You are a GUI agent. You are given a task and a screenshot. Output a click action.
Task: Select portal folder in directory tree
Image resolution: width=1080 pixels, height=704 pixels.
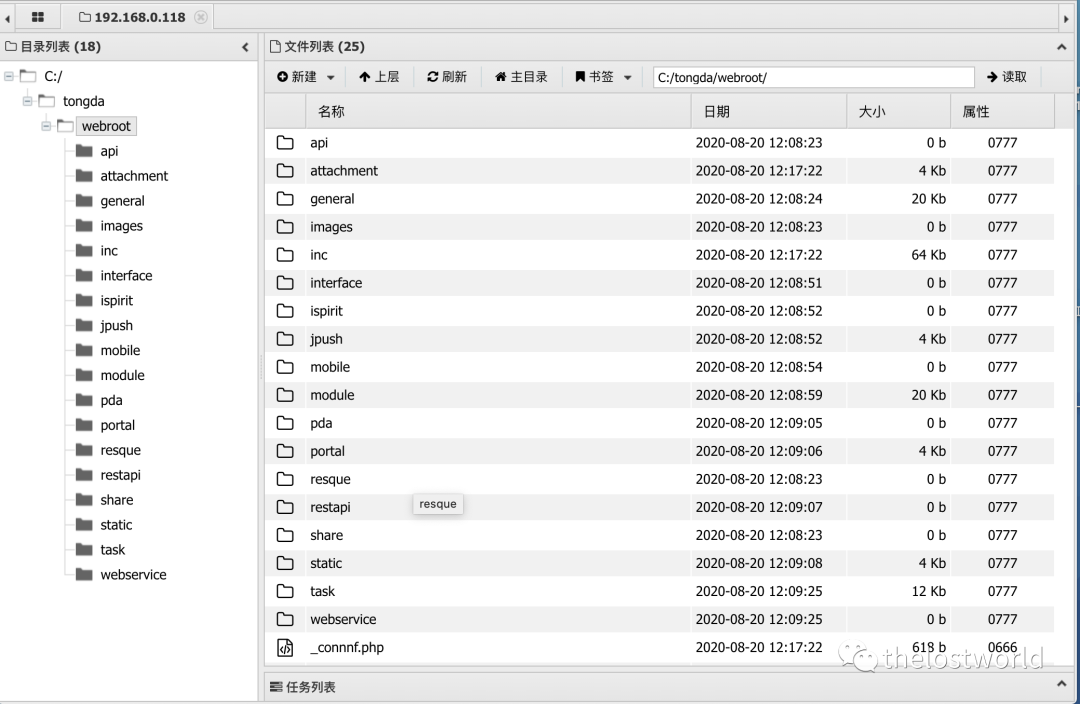[118, 425]
